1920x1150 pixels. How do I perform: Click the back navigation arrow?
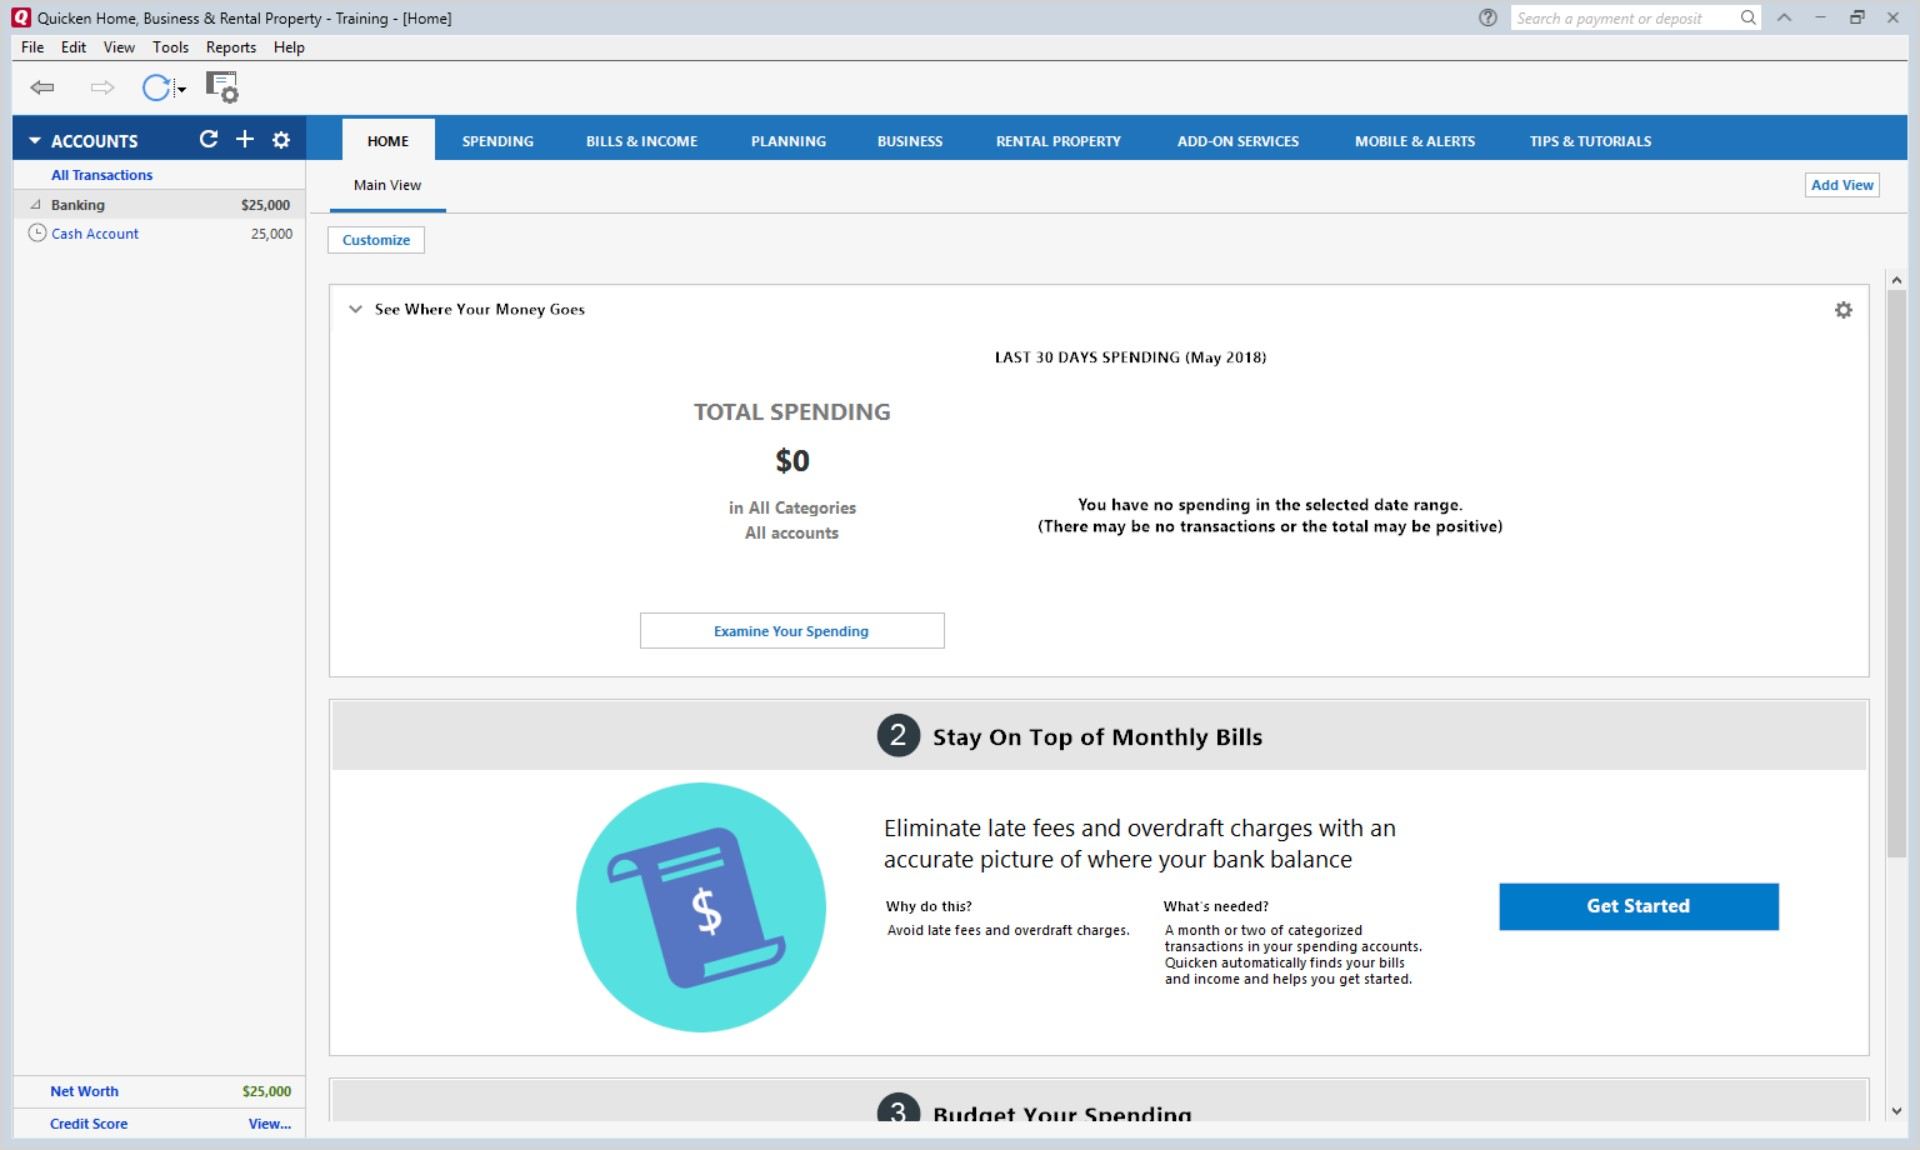tap(42, 88)
